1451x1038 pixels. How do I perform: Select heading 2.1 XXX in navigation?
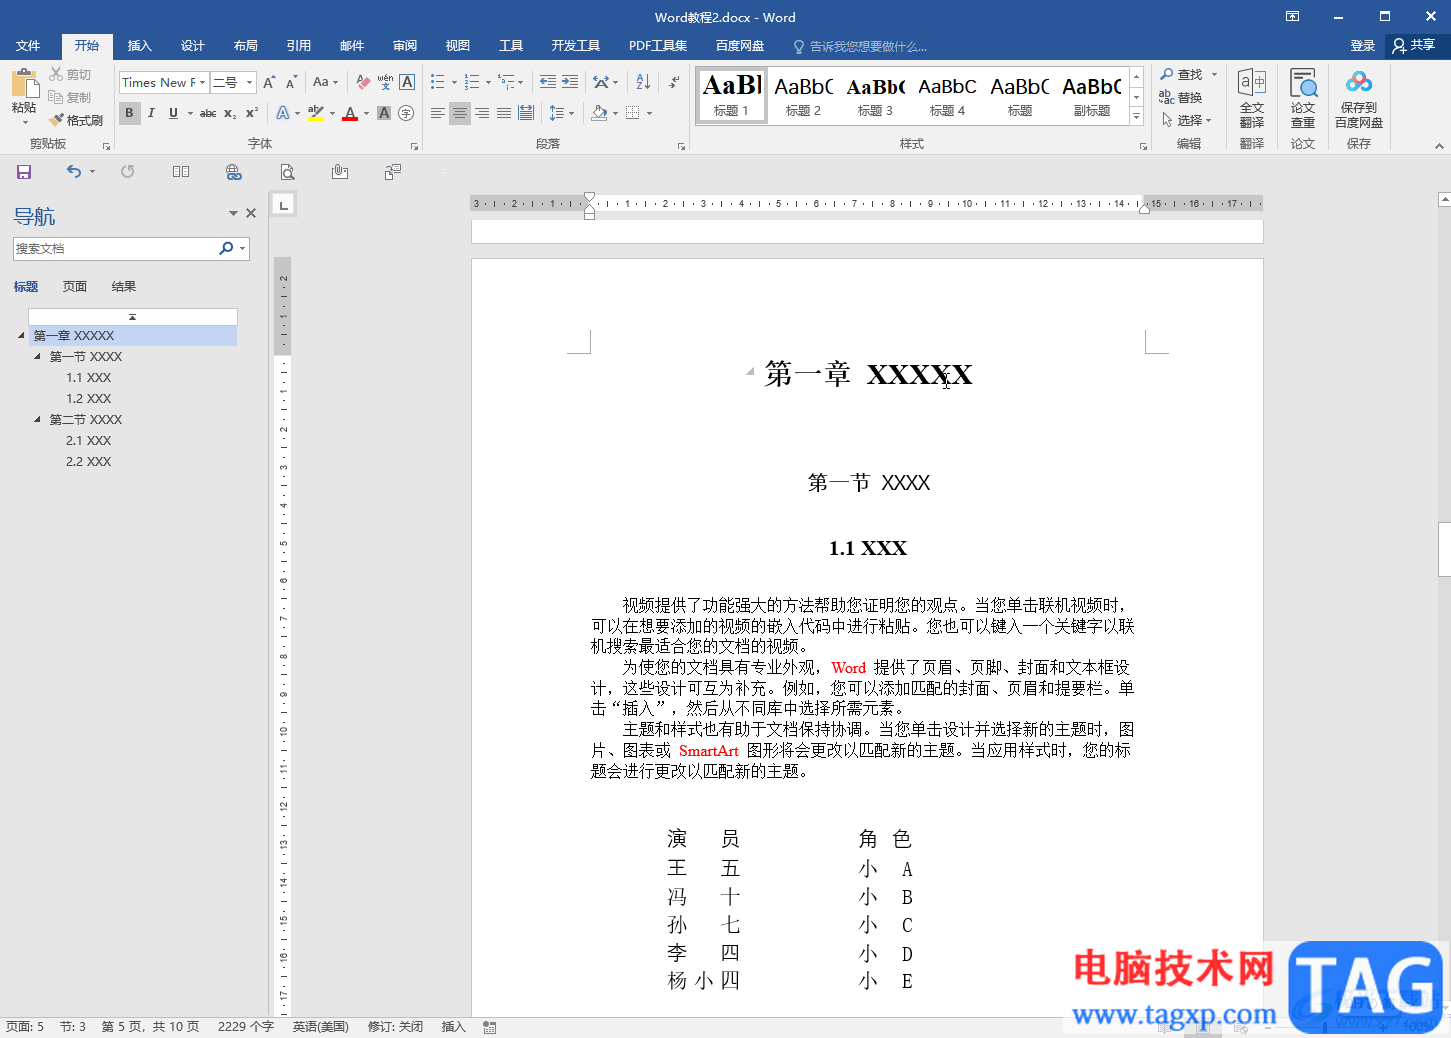[x=89, y=441]
